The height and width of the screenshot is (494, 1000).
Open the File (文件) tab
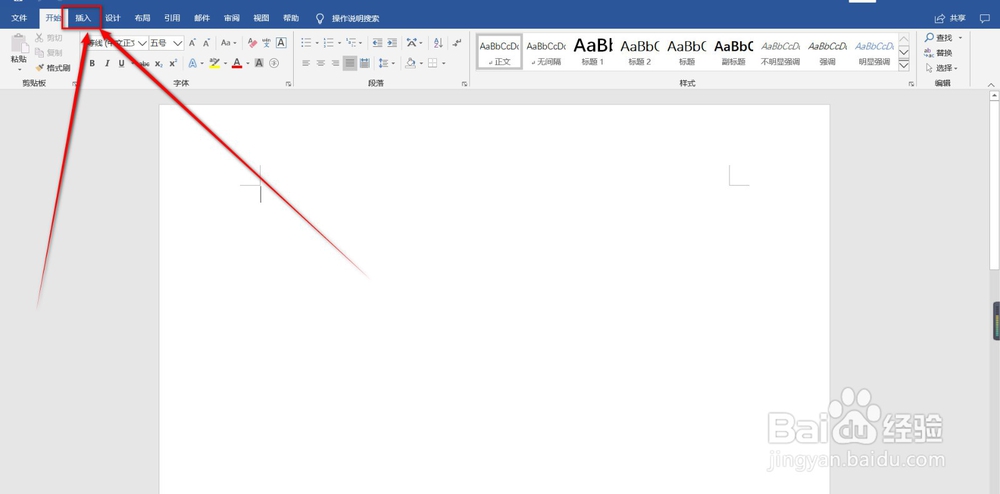(x=19, y=18)
